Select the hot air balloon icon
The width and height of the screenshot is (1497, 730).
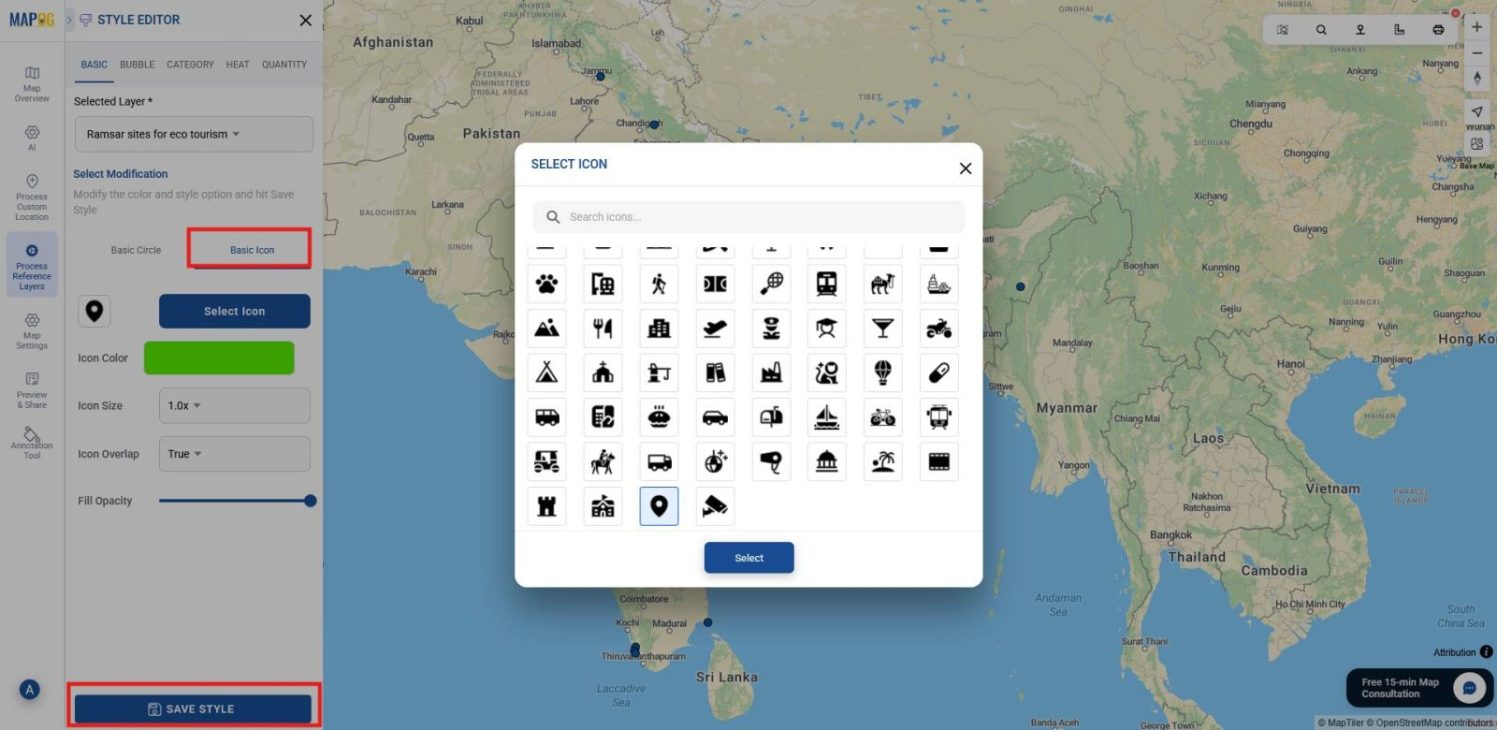click(x=883, y=371)
